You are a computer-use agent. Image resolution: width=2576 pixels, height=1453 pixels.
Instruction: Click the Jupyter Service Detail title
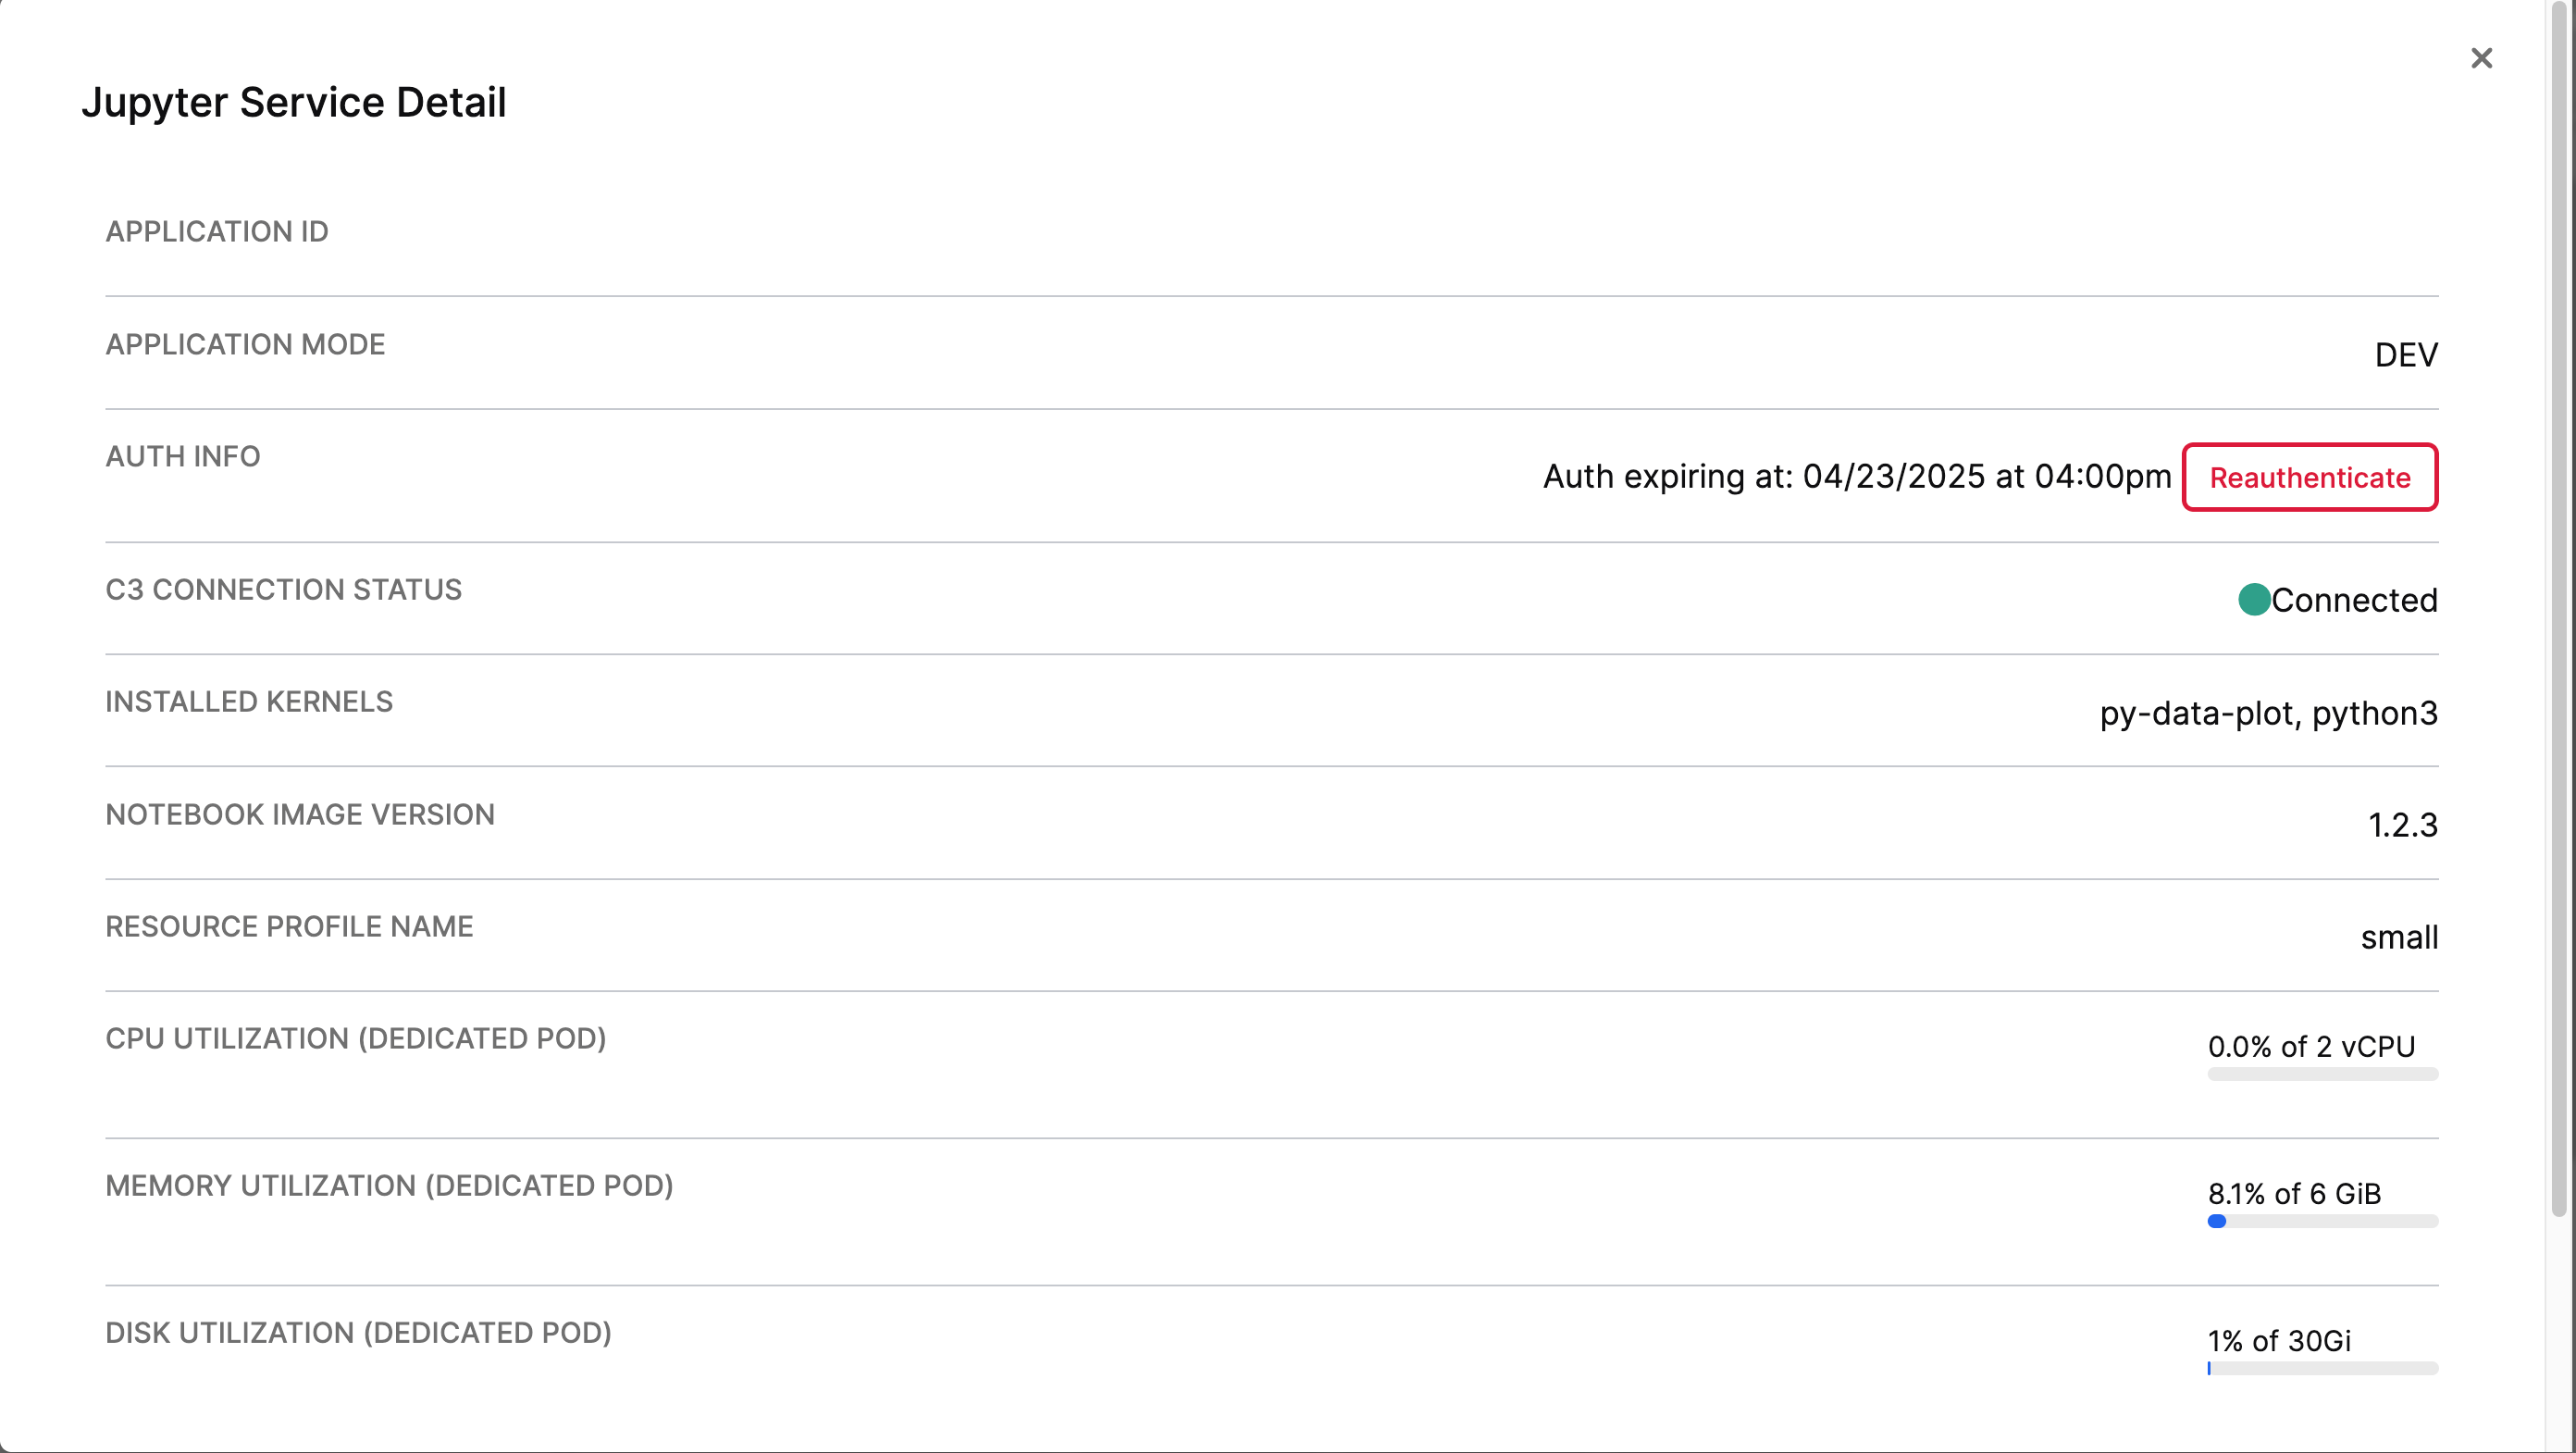tap(293, 101)
